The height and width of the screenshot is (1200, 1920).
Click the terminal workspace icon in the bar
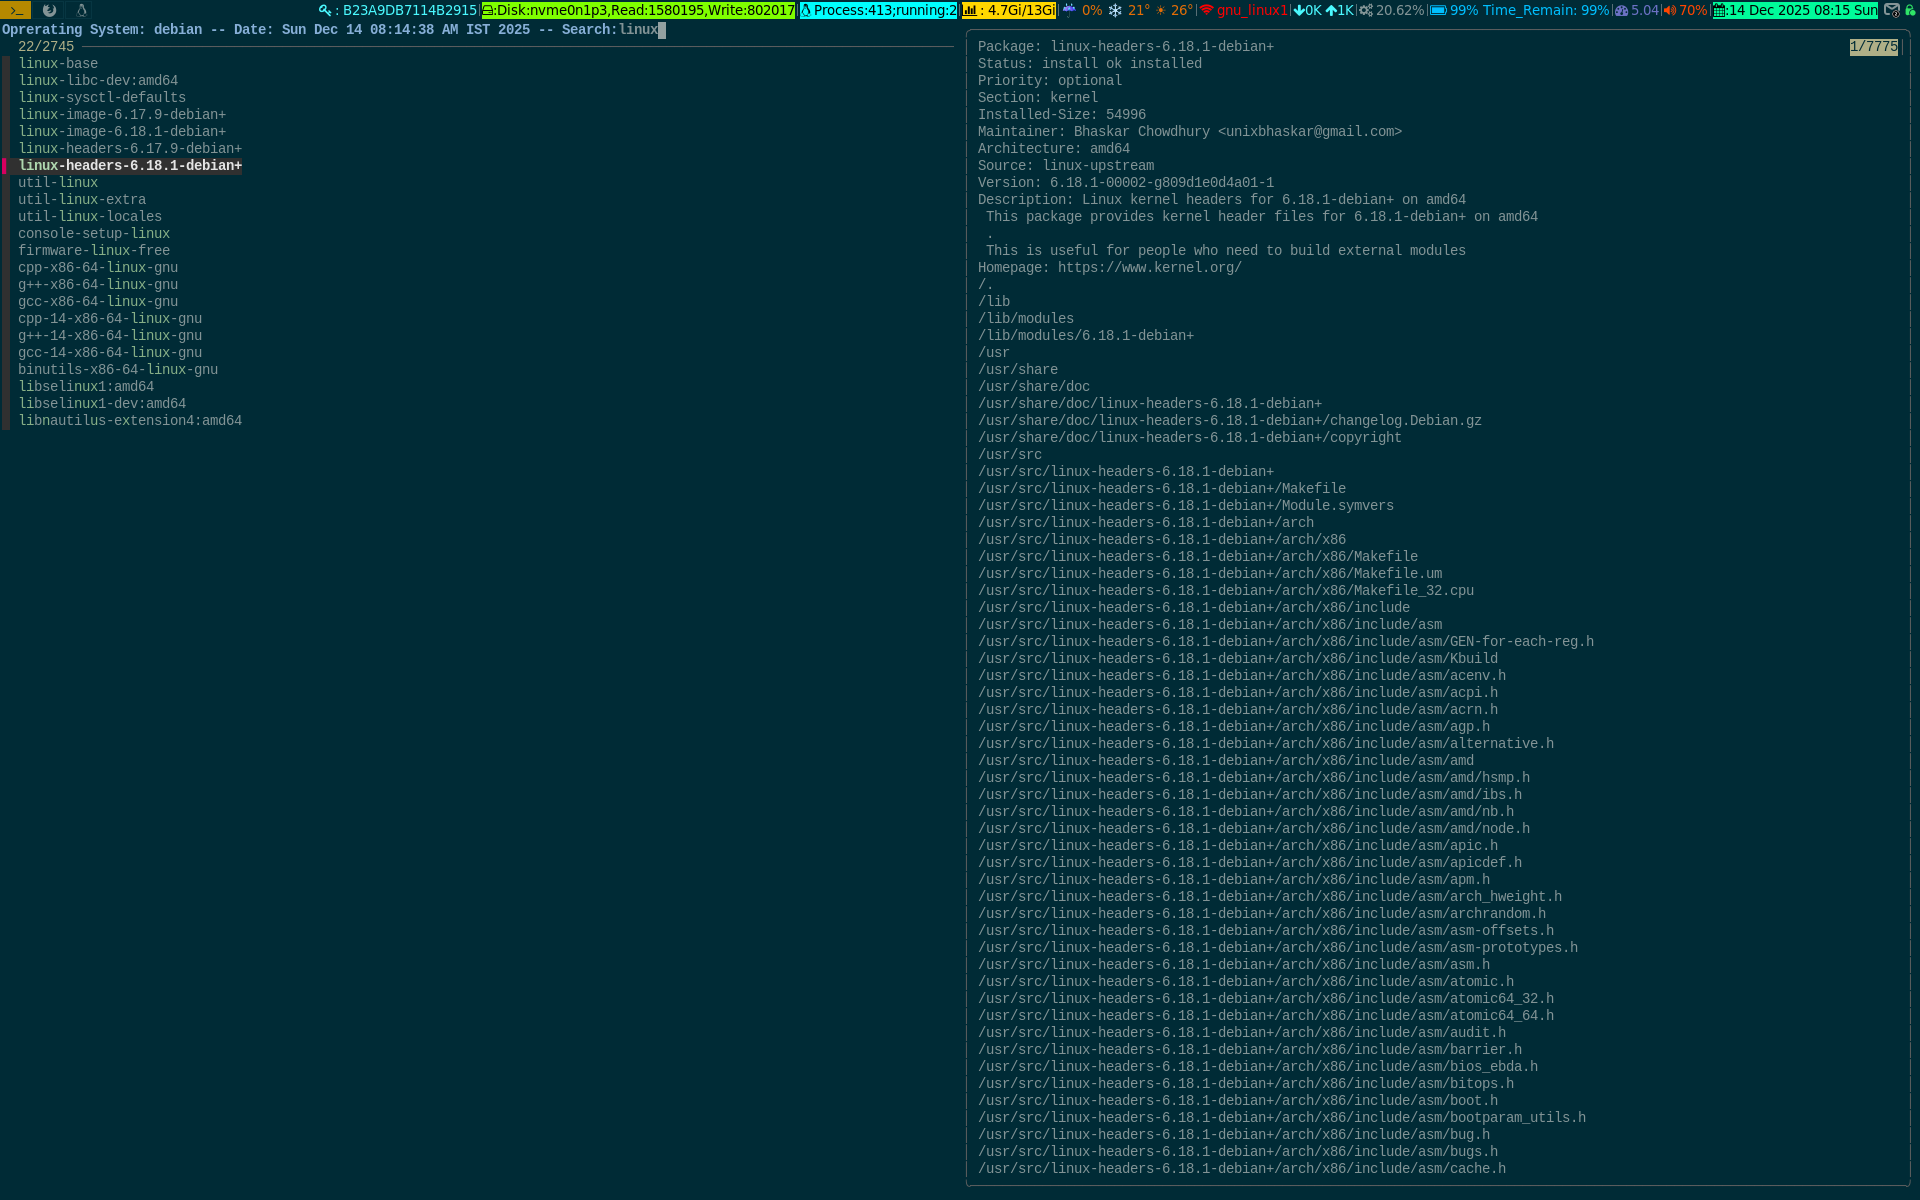[x=16, y=10]
